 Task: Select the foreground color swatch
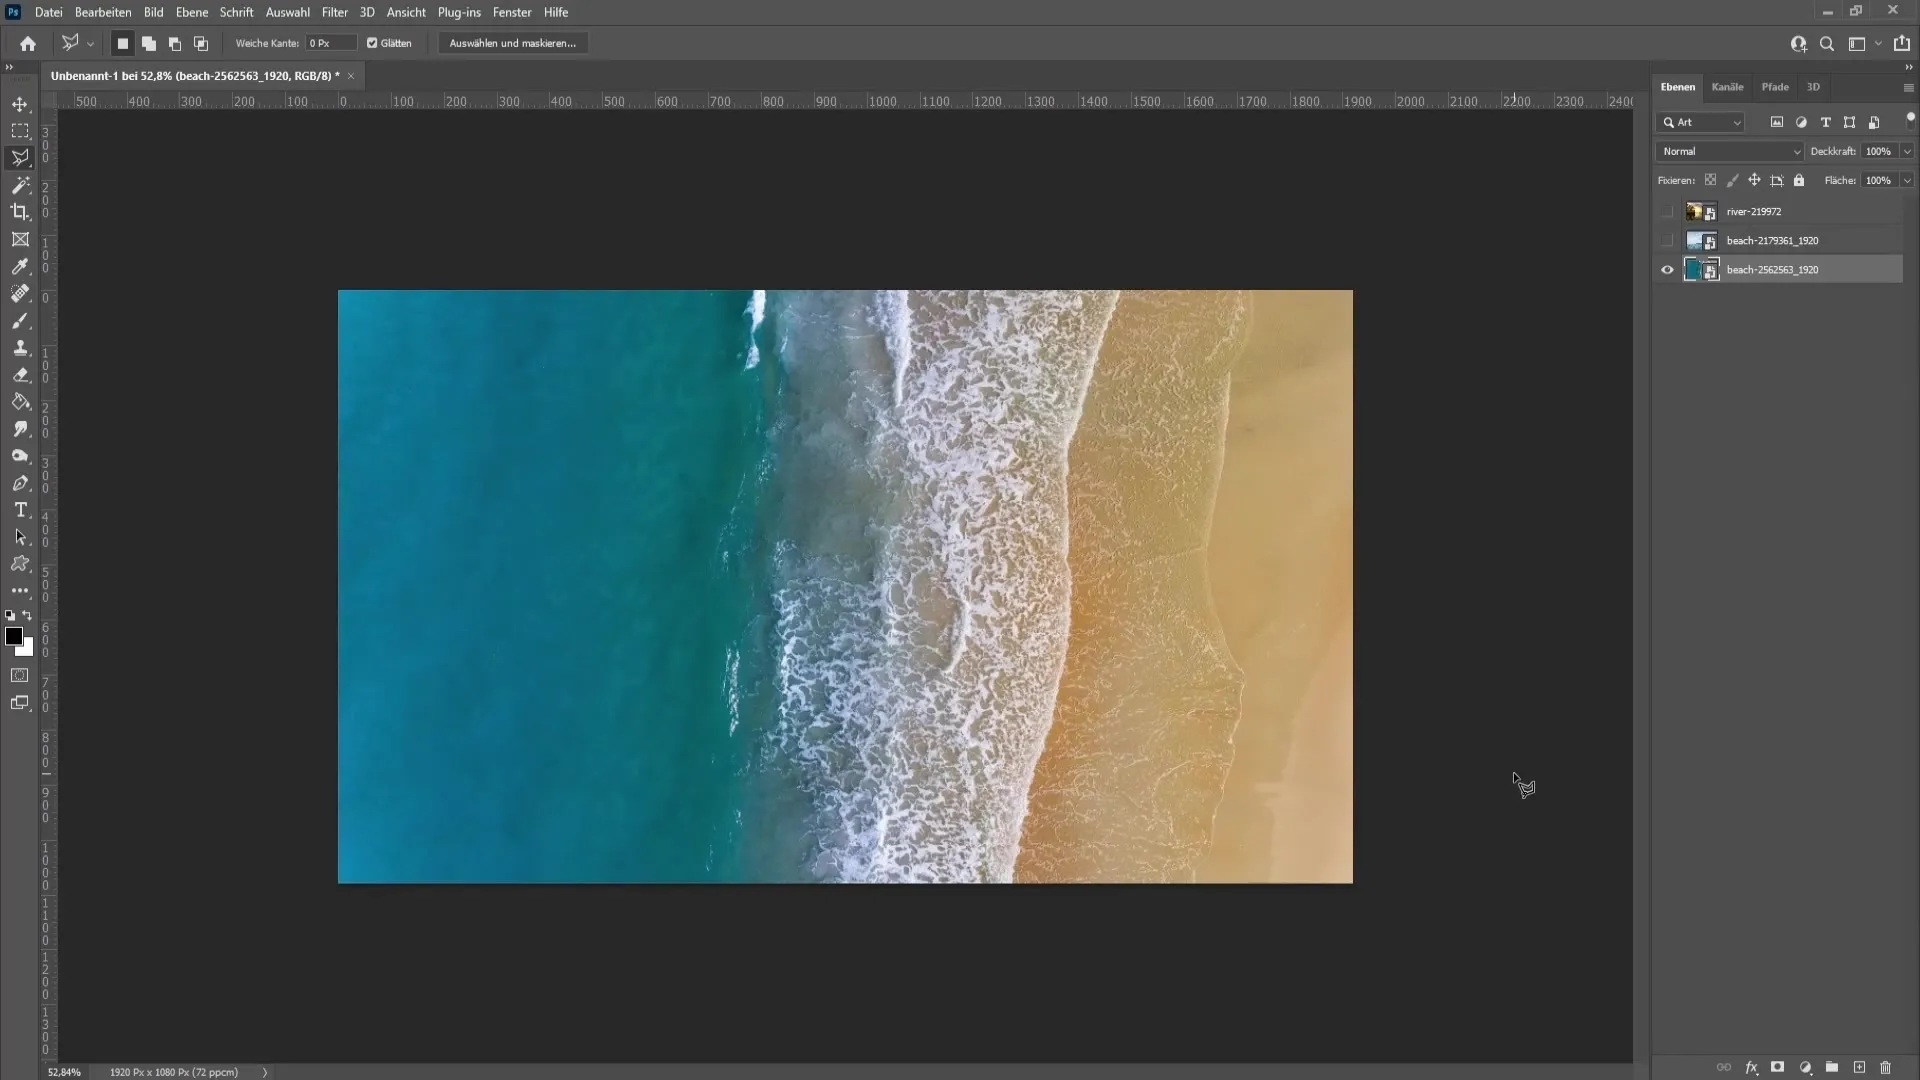pos(13,636)
